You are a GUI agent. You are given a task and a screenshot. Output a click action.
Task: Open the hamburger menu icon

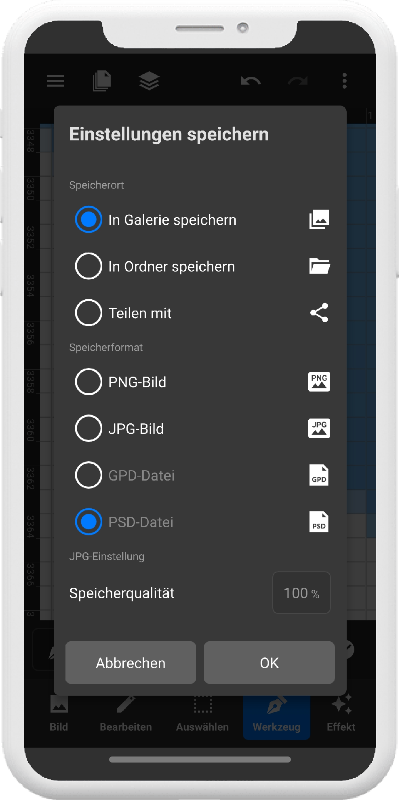56,81
